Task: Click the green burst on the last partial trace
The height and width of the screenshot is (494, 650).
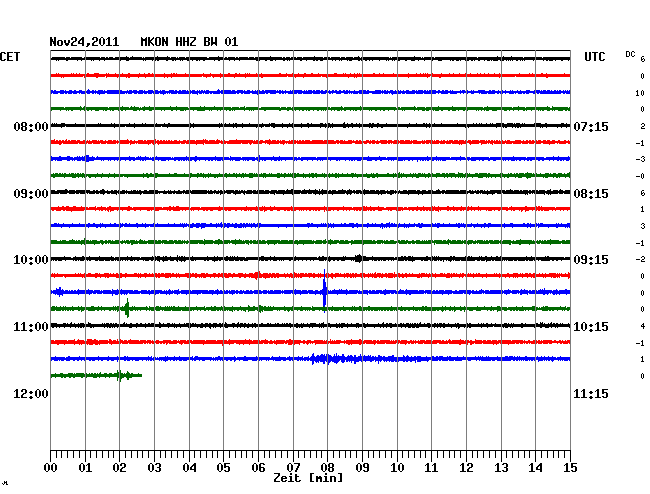Action: pos(124,375)
